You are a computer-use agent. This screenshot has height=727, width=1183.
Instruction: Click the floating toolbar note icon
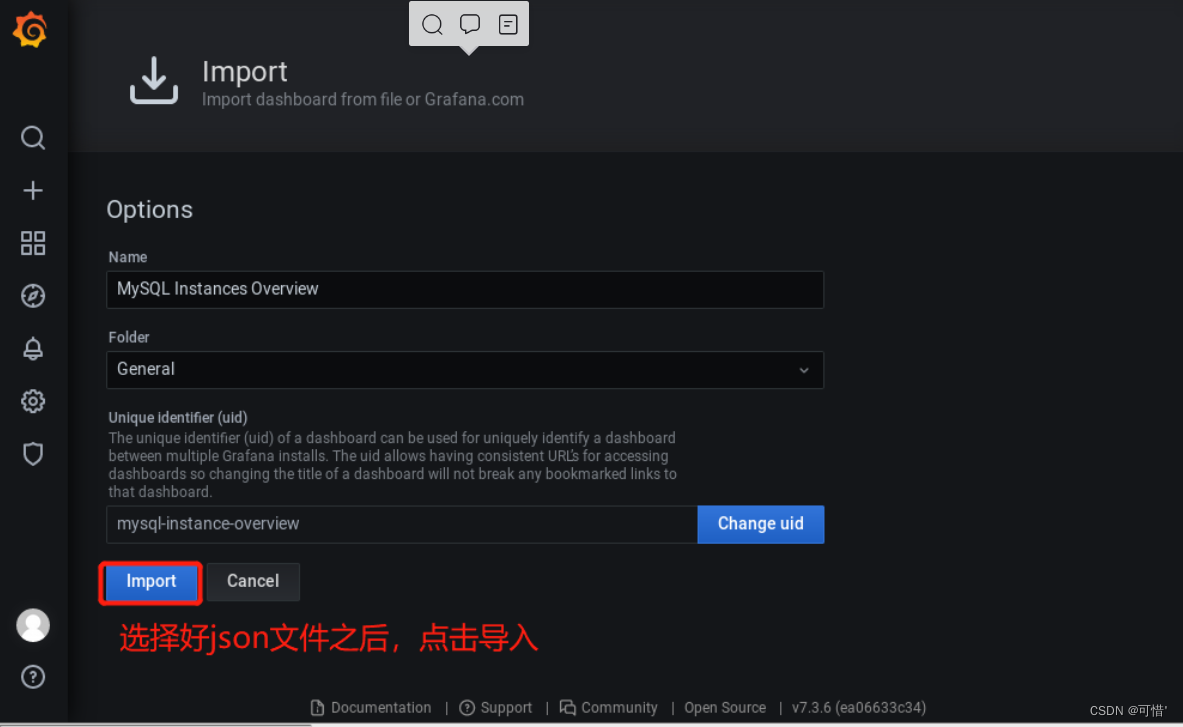click(509, 24)
